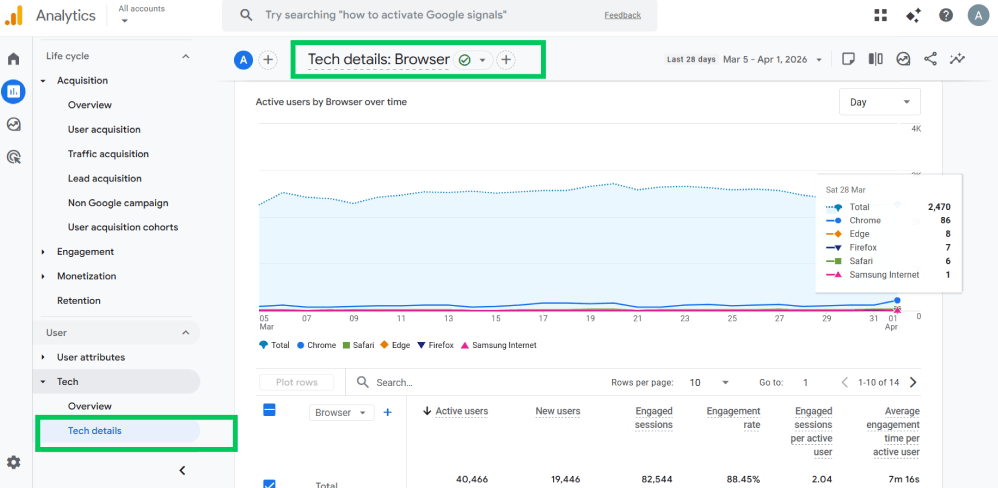Open the Rows per page dropdown
This screenshot has width=998, height=488.
point(709,382)
